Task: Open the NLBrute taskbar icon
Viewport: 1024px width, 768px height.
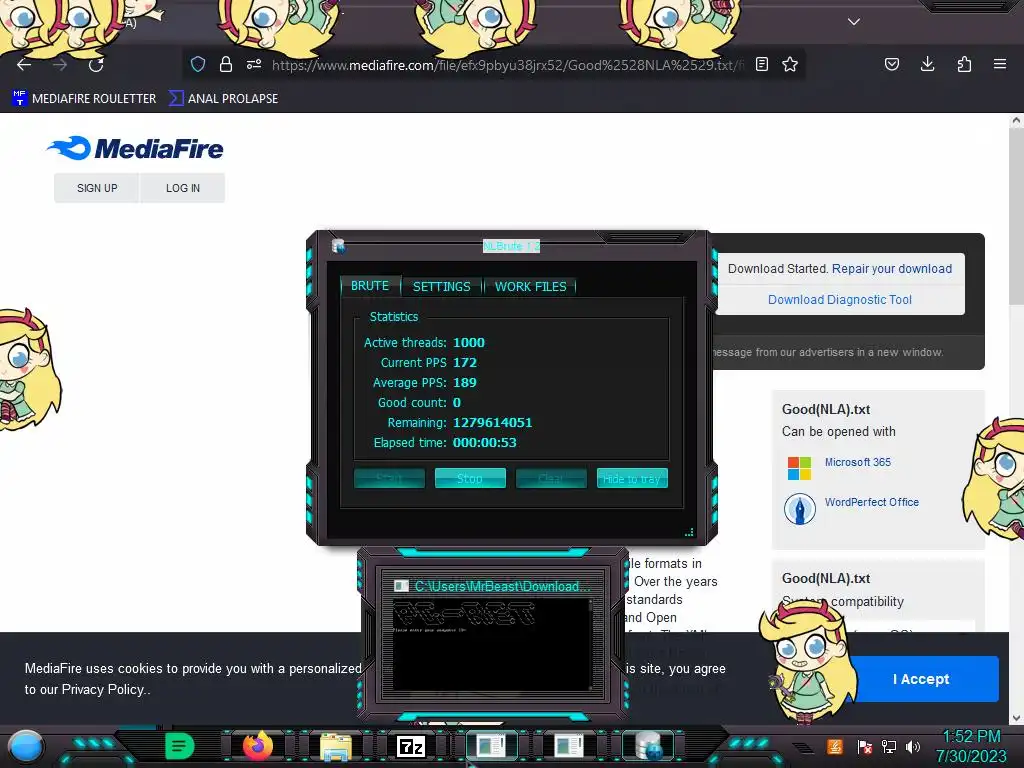Action: pos(648,746)
